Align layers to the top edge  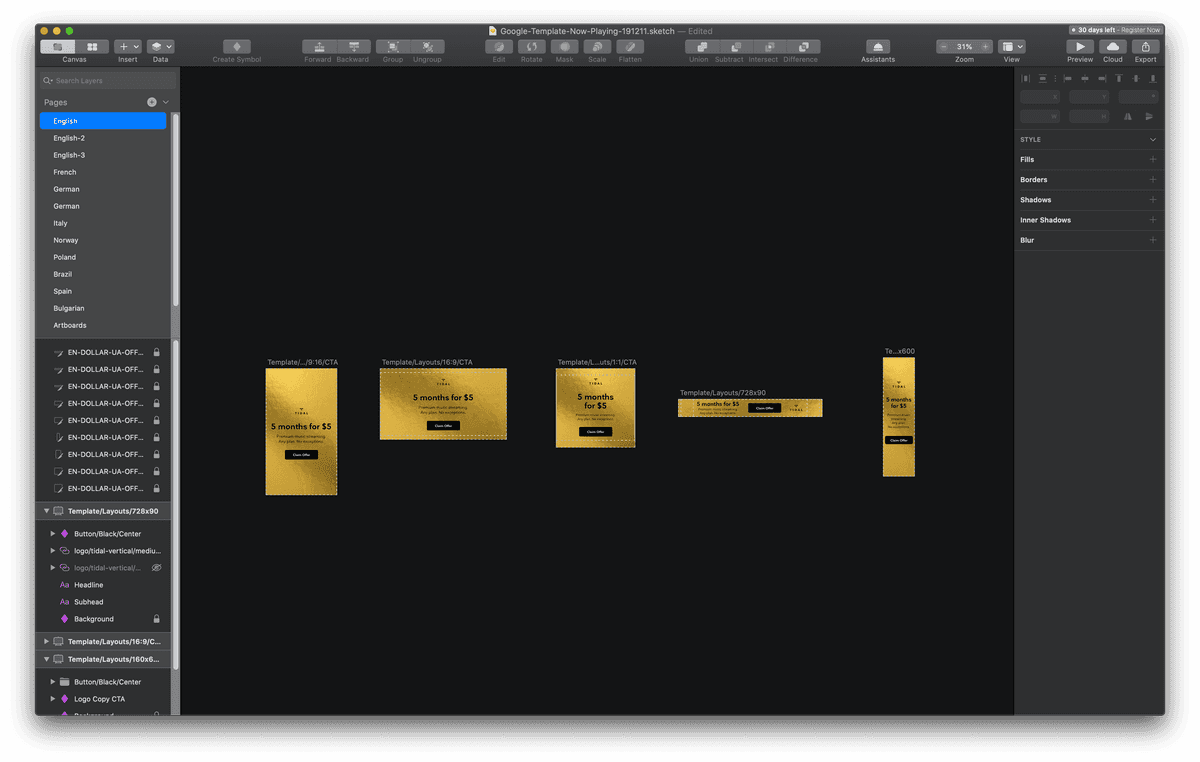(x=1119, y=78)
